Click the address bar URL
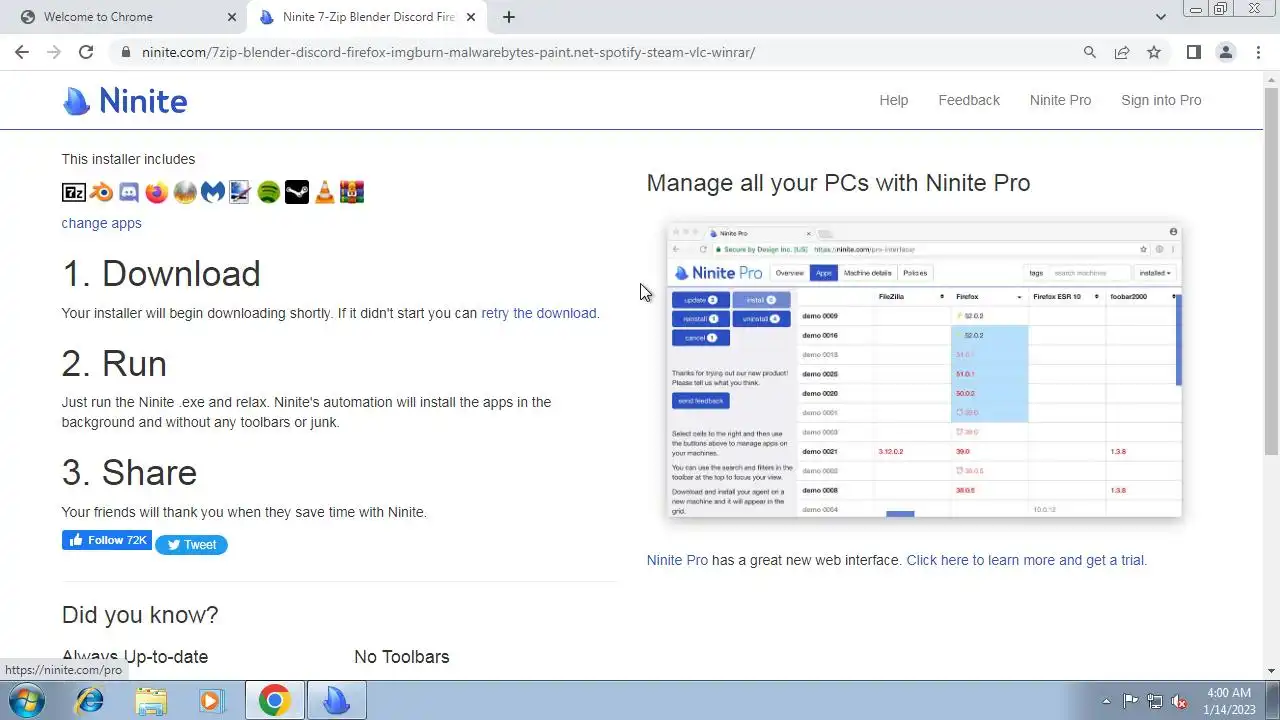The height and width of the screenshot is (720, 1280). pos(448,52)
